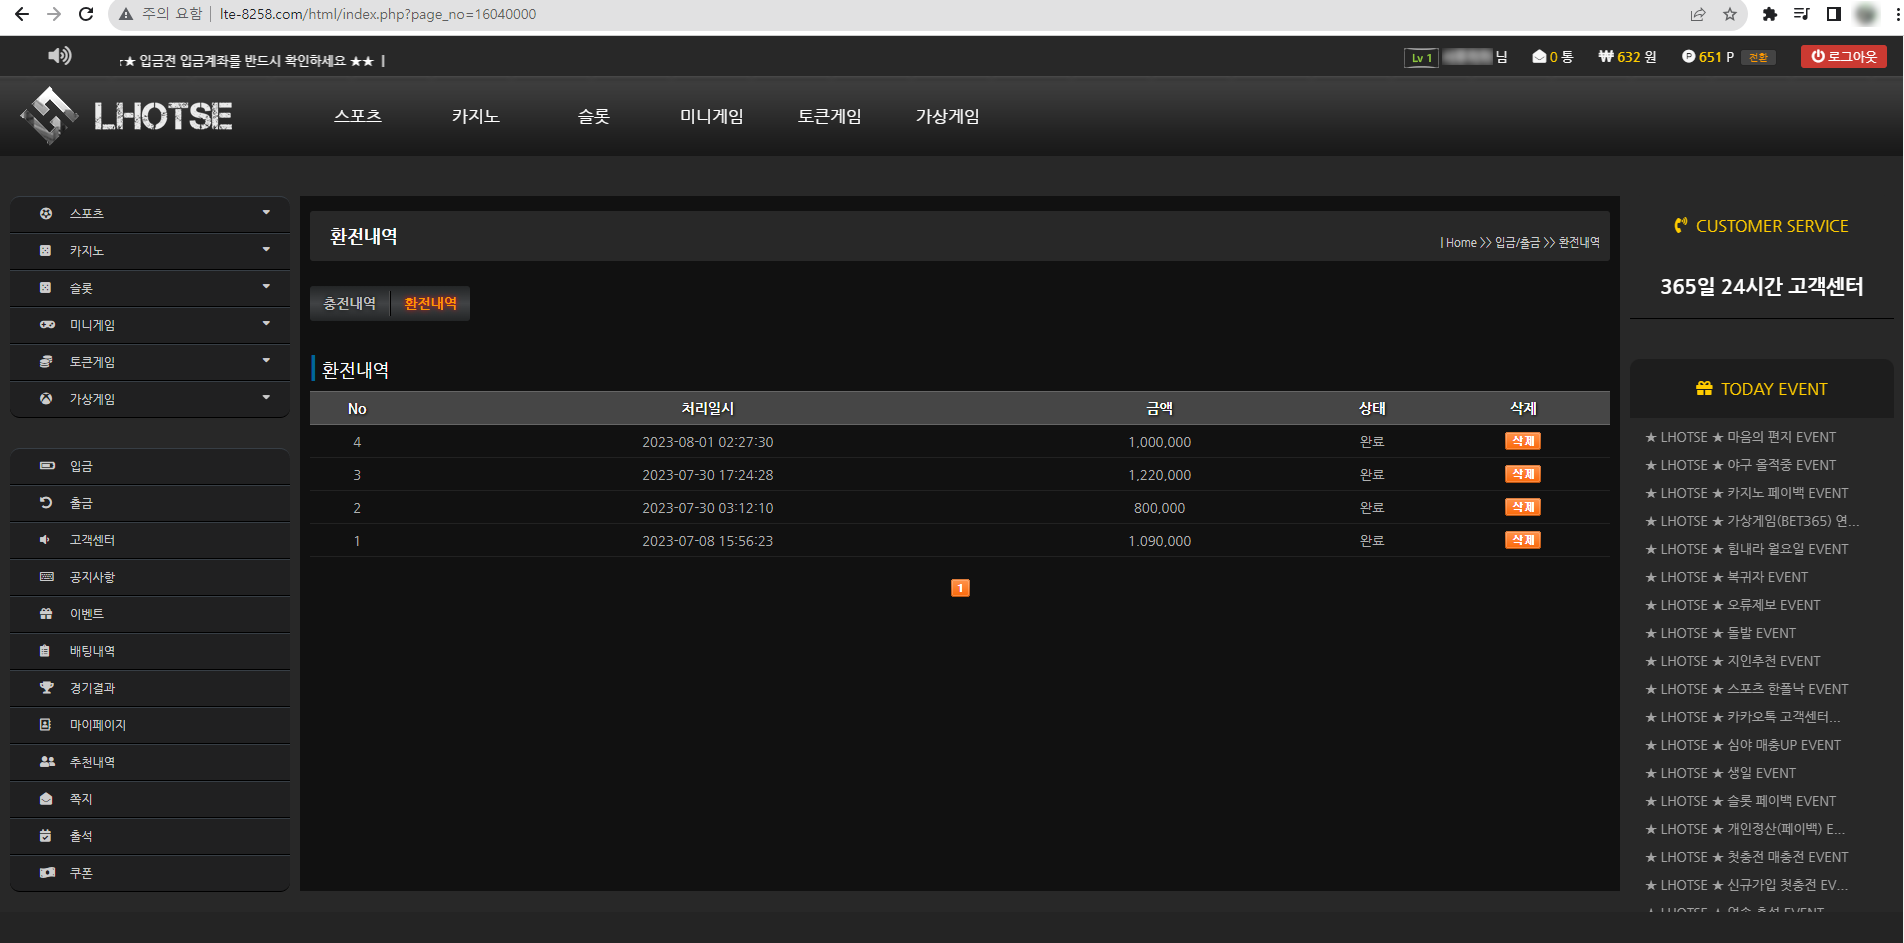Click the 쿠폰 coupon sidebar icon

pos(46,872)
